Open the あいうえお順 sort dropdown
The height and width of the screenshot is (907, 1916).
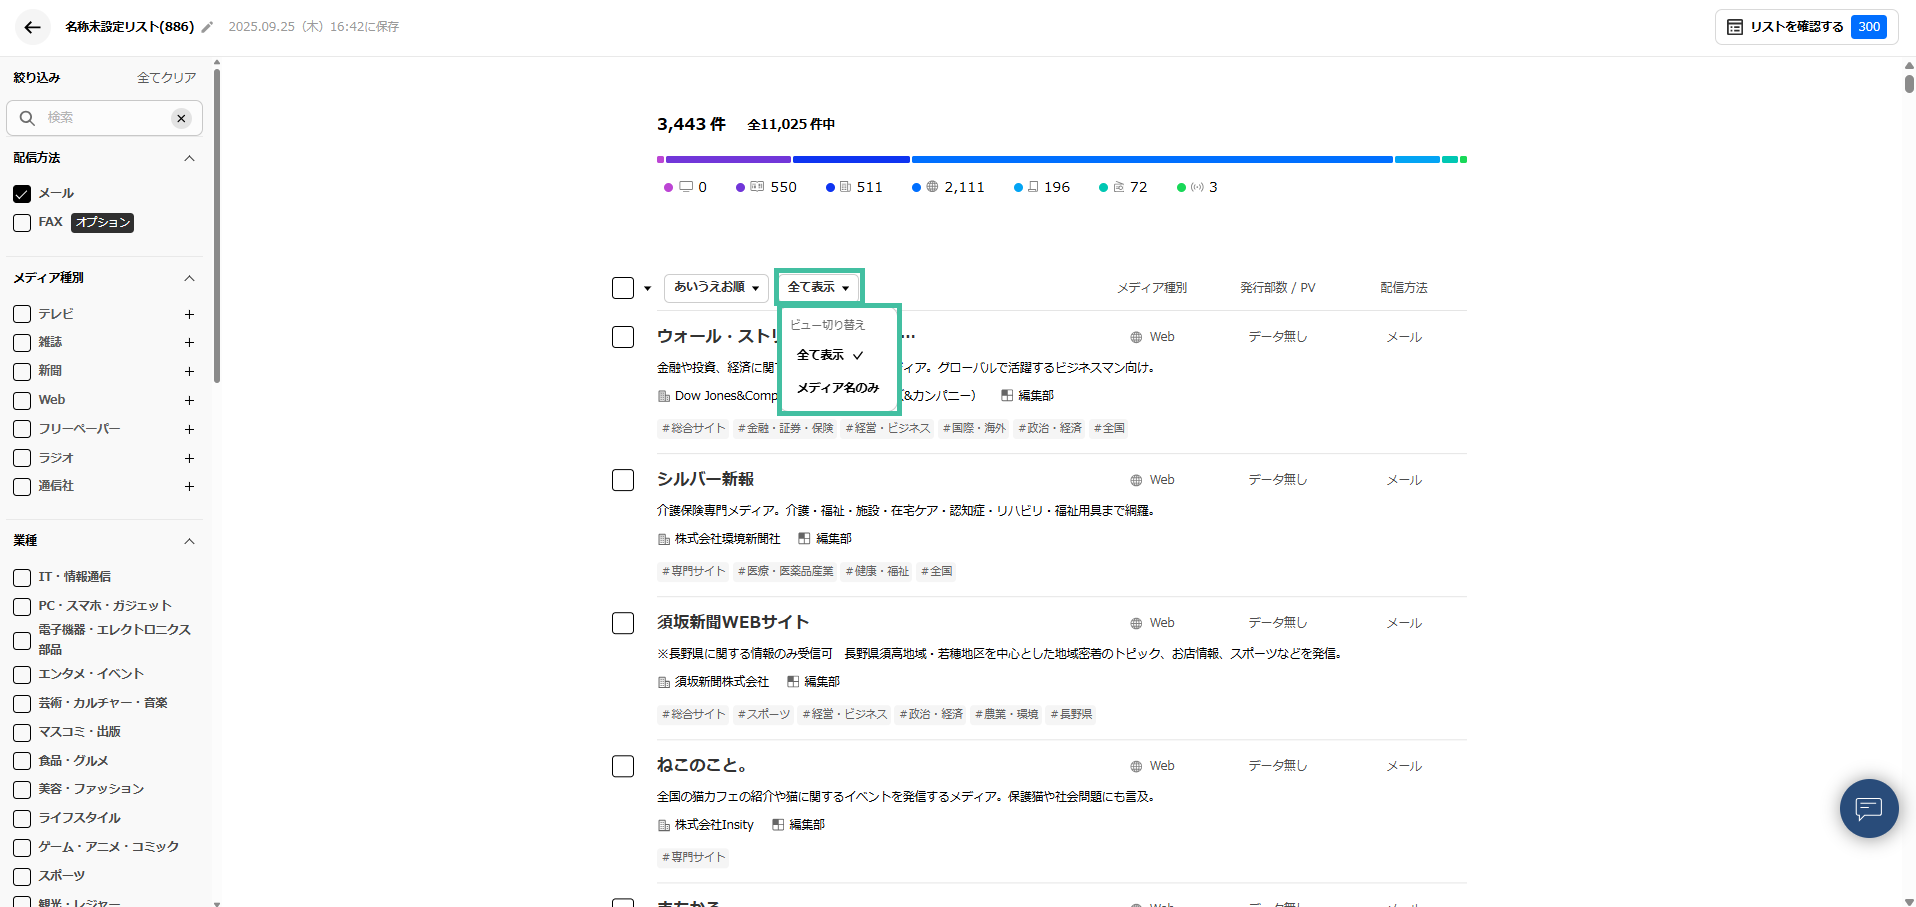point(715,287)
